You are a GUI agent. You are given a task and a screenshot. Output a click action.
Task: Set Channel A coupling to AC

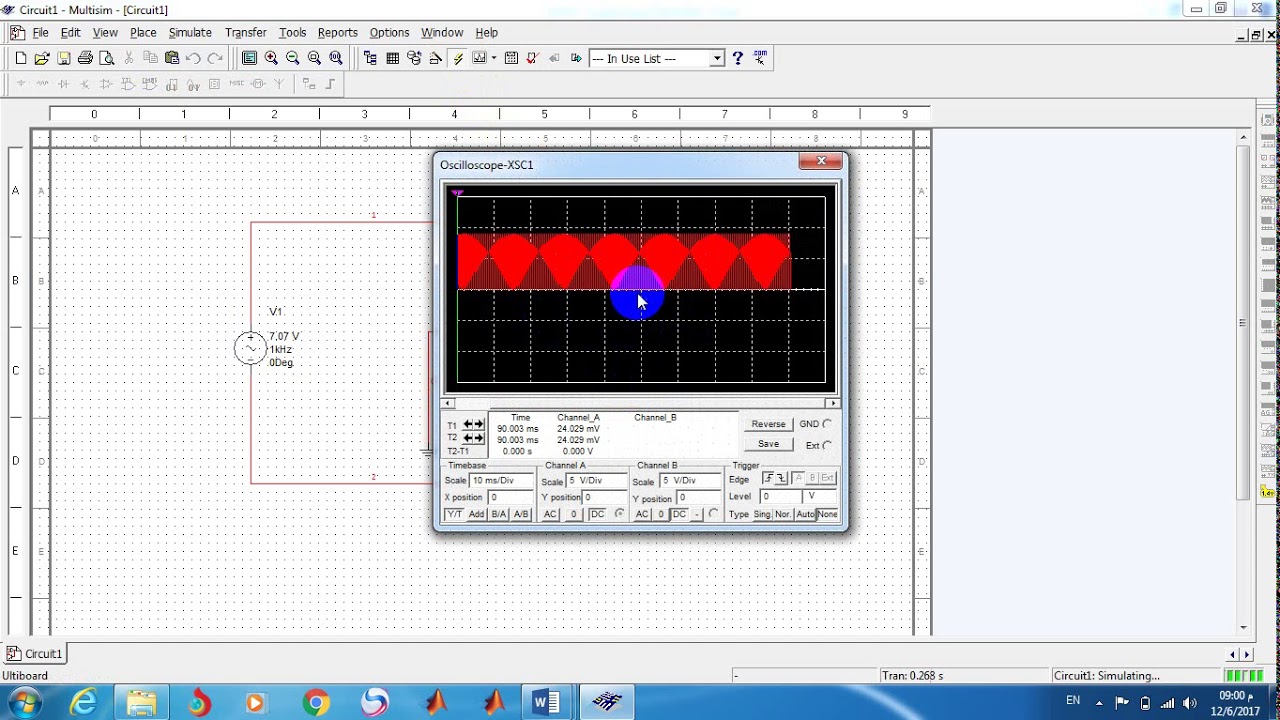tap(550, 514)
